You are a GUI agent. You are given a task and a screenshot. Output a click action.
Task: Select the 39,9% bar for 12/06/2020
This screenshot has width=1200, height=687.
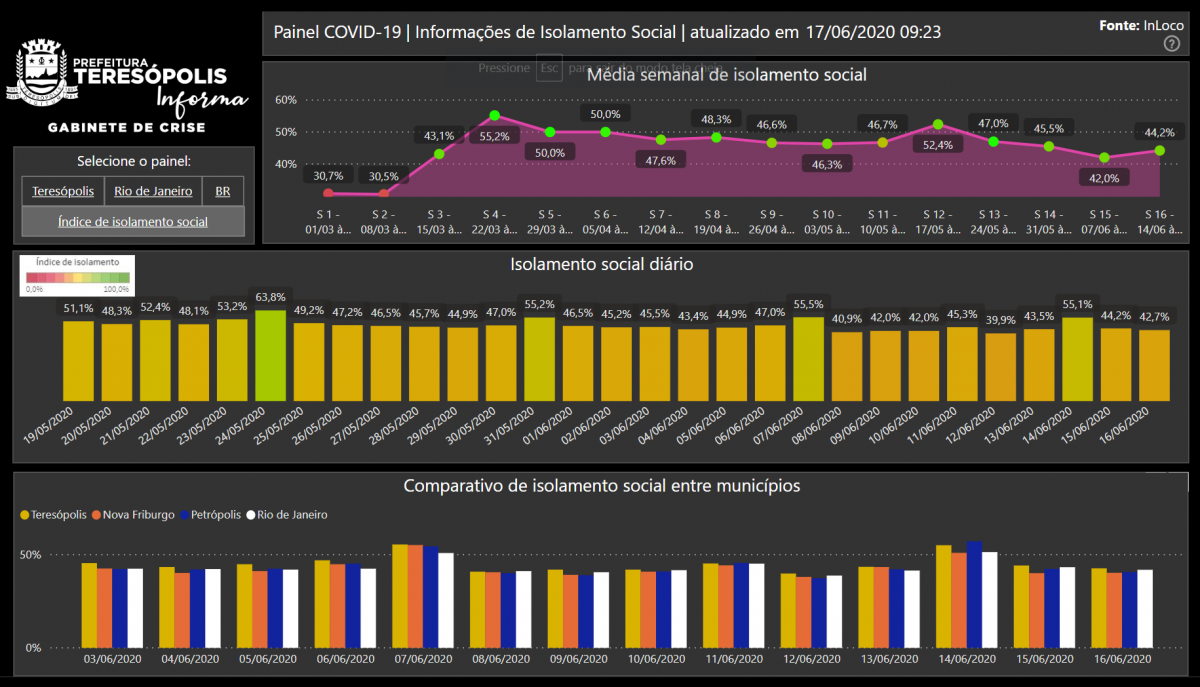click(x=1000, y=366)
